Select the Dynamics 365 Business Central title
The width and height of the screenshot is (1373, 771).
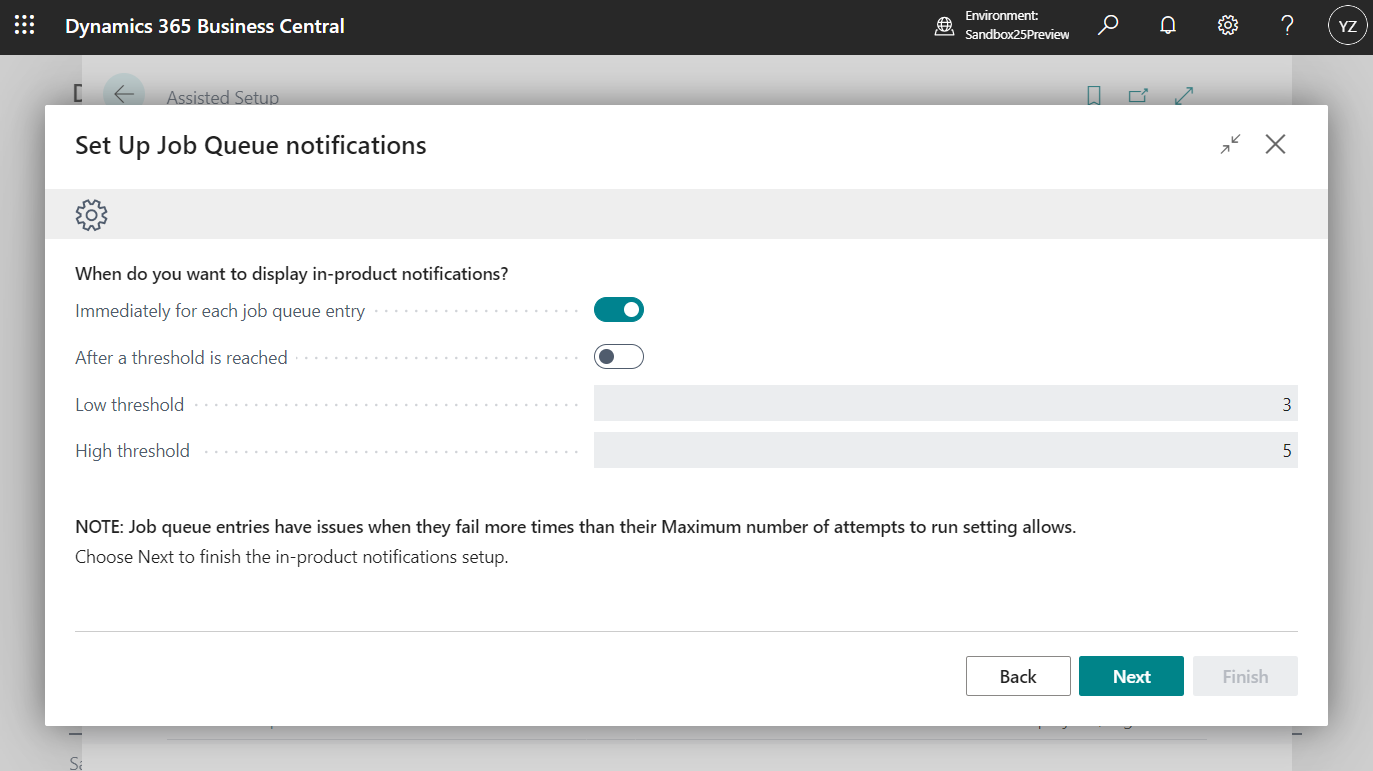pos(205,25)
